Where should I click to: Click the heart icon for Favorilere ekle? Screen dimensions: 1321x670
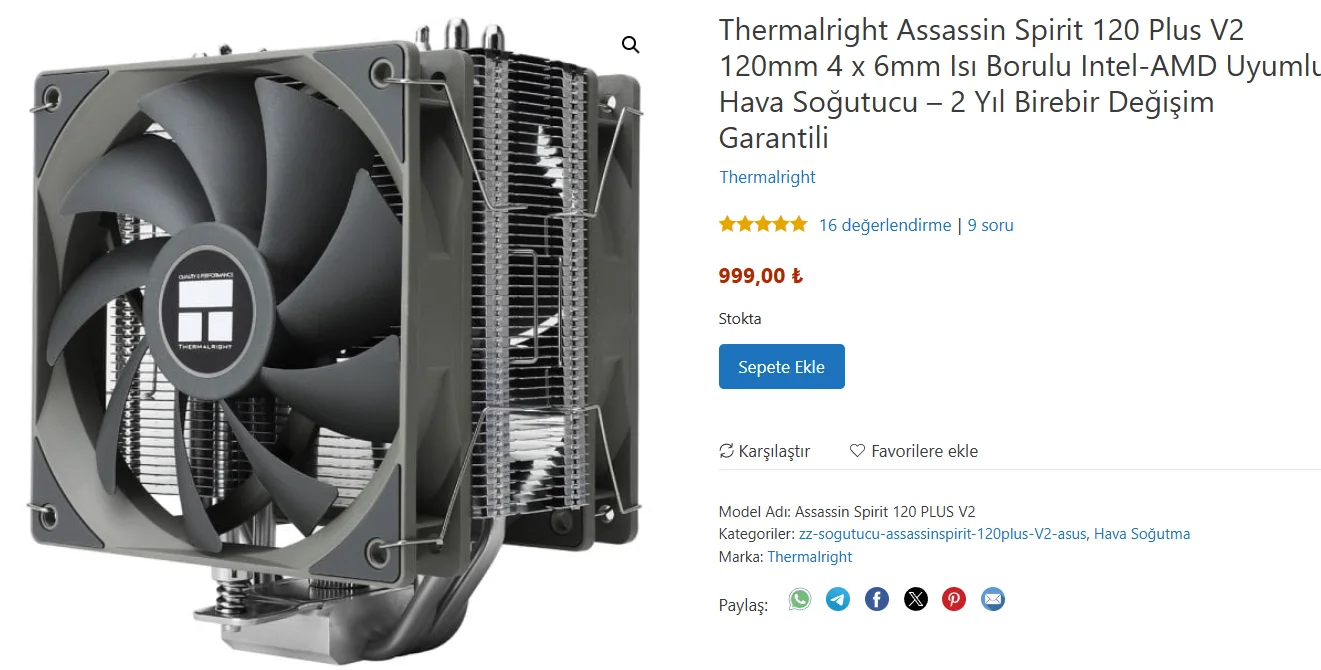pos(857,451)
